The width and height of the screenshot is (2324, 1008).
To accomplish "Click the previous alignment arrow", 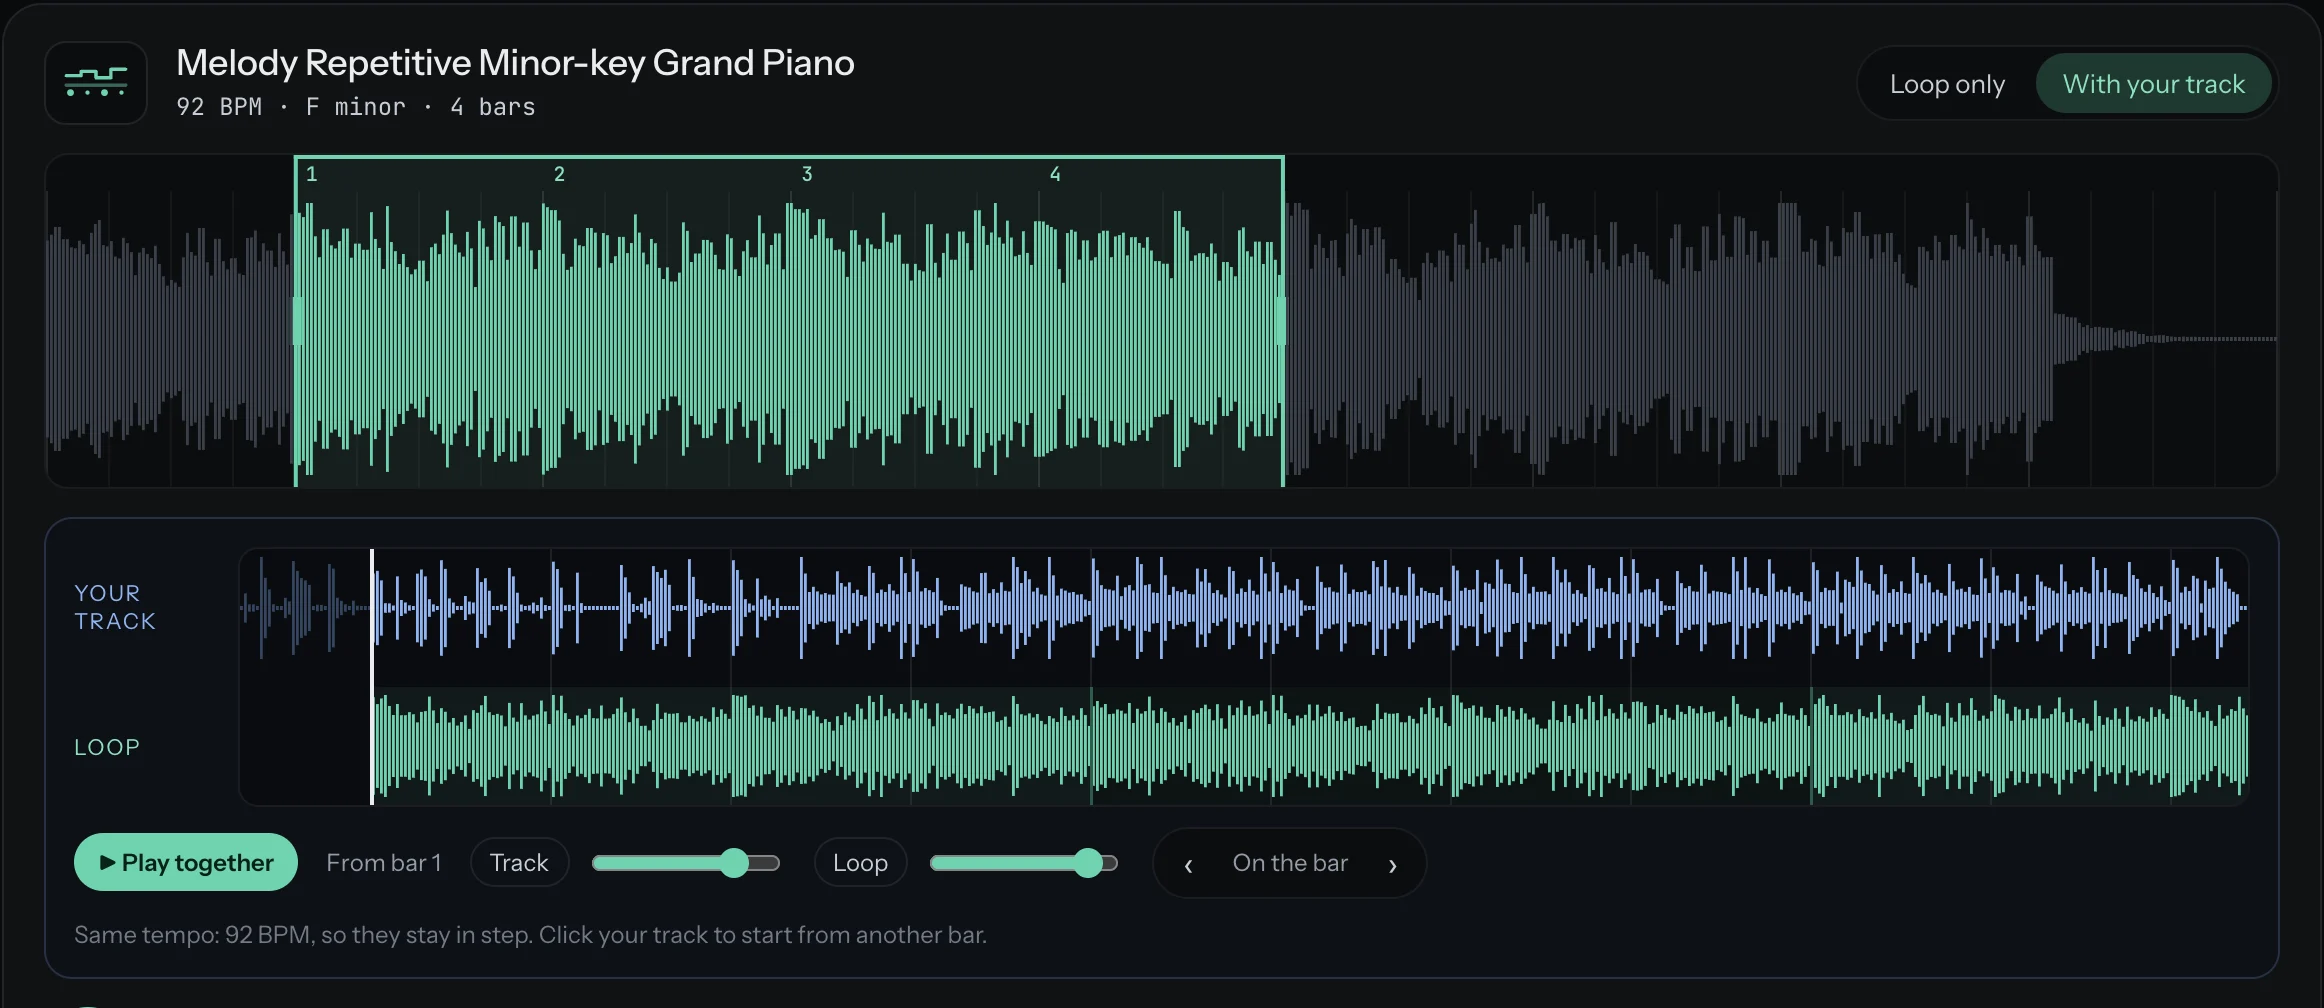I will [x=1188, y=864].
